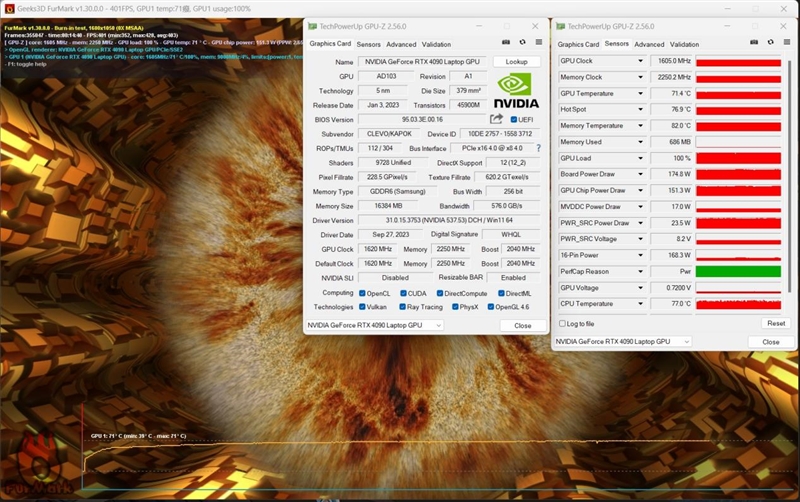Click the Memory Temperature value 82.0 °C
800x502 pixels.
pyautogui.click(x=671, y=126)
